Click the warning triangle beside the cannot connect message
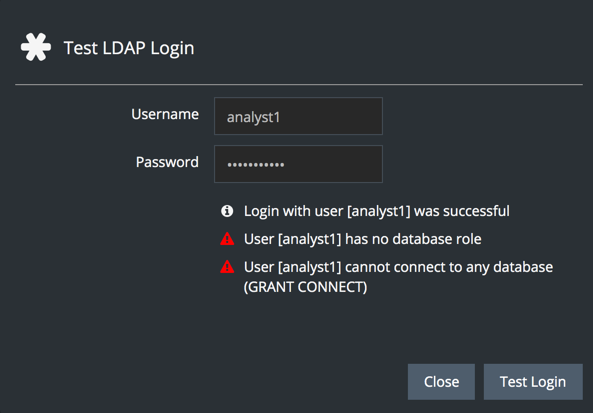The image size is (593, 413). click(x=227, y=267)
